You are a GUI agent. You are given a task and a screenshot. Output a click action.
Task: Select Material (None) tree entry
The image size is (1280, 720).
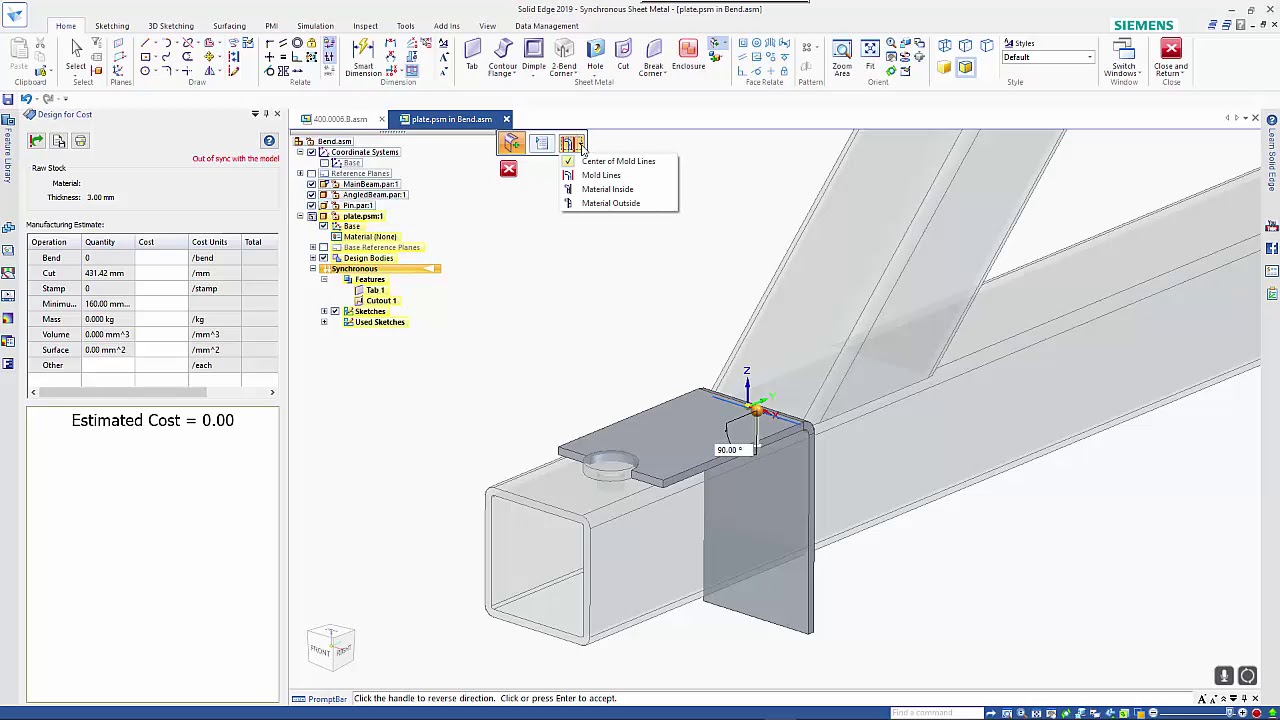coord(370,237)
